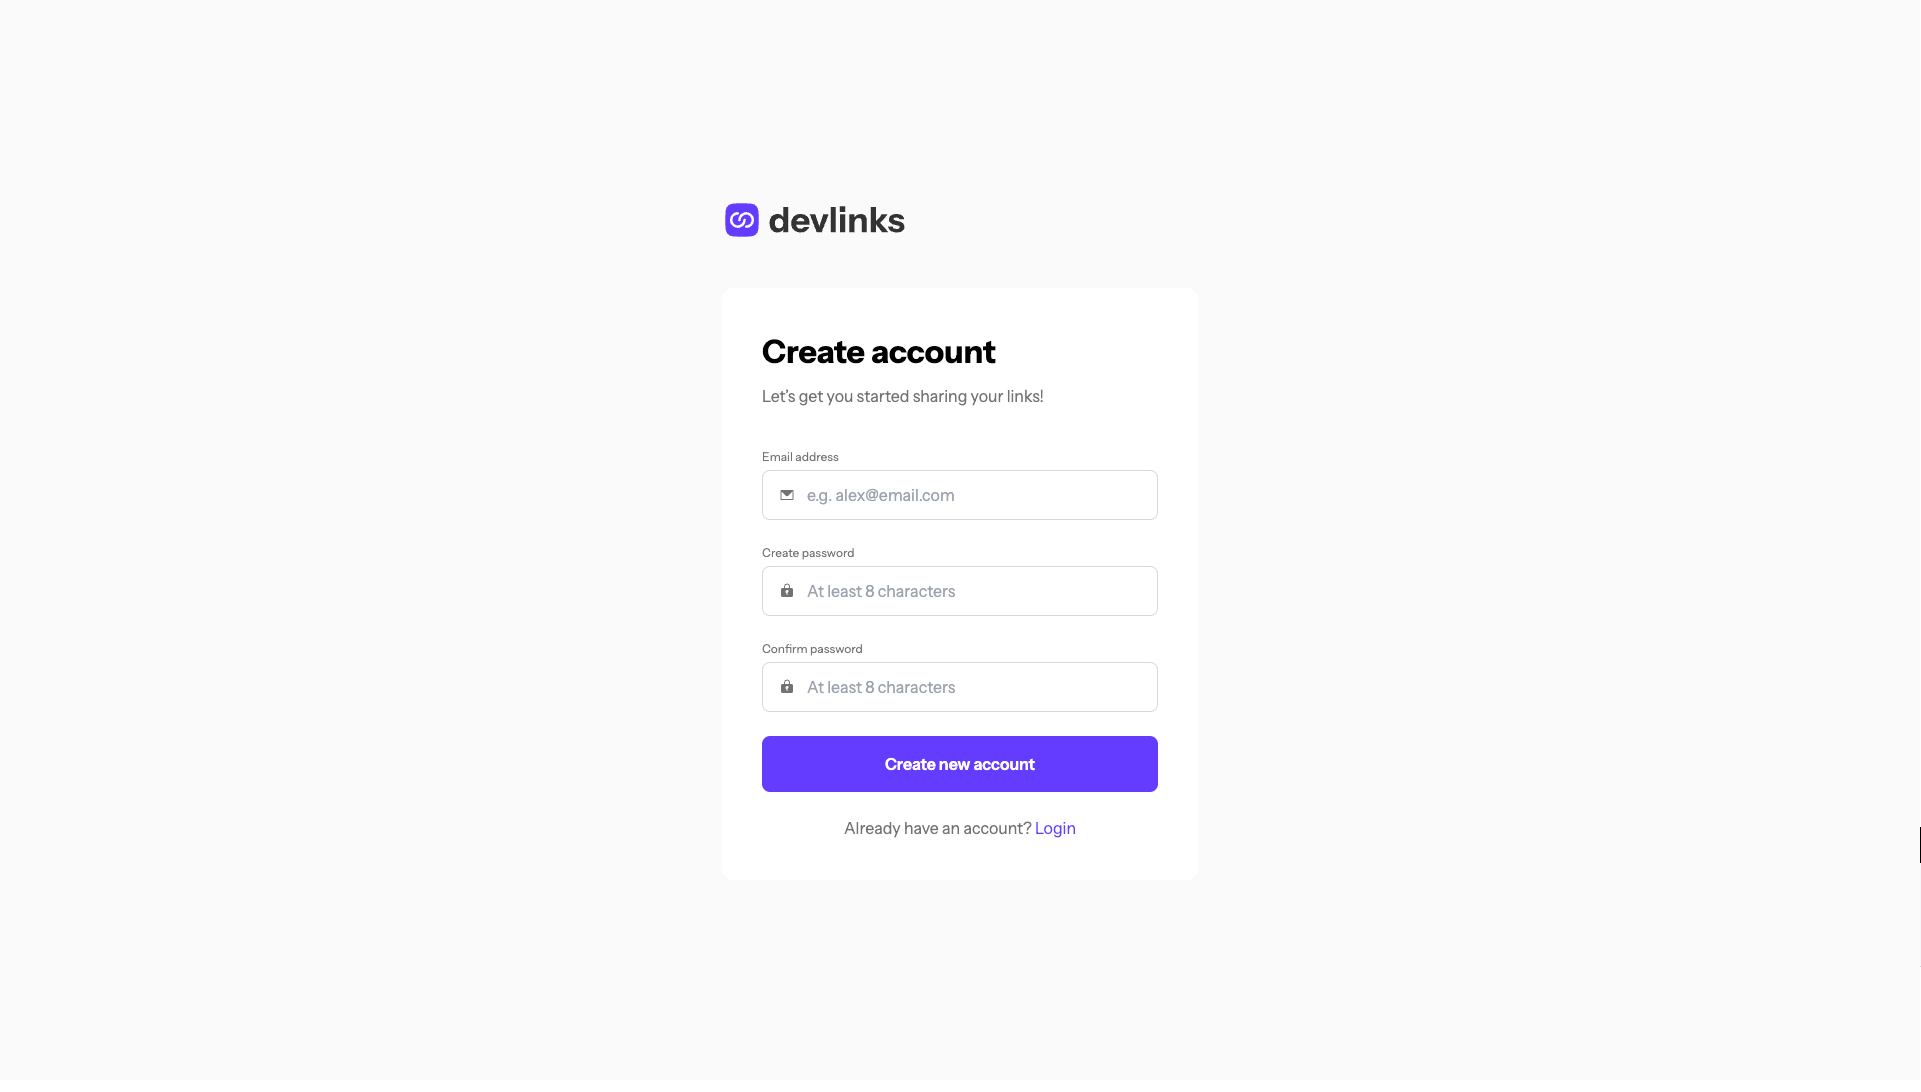Click the dark marker on the window's right edge
Screen dimensions: 1921x1092
tap(1919, 845)
